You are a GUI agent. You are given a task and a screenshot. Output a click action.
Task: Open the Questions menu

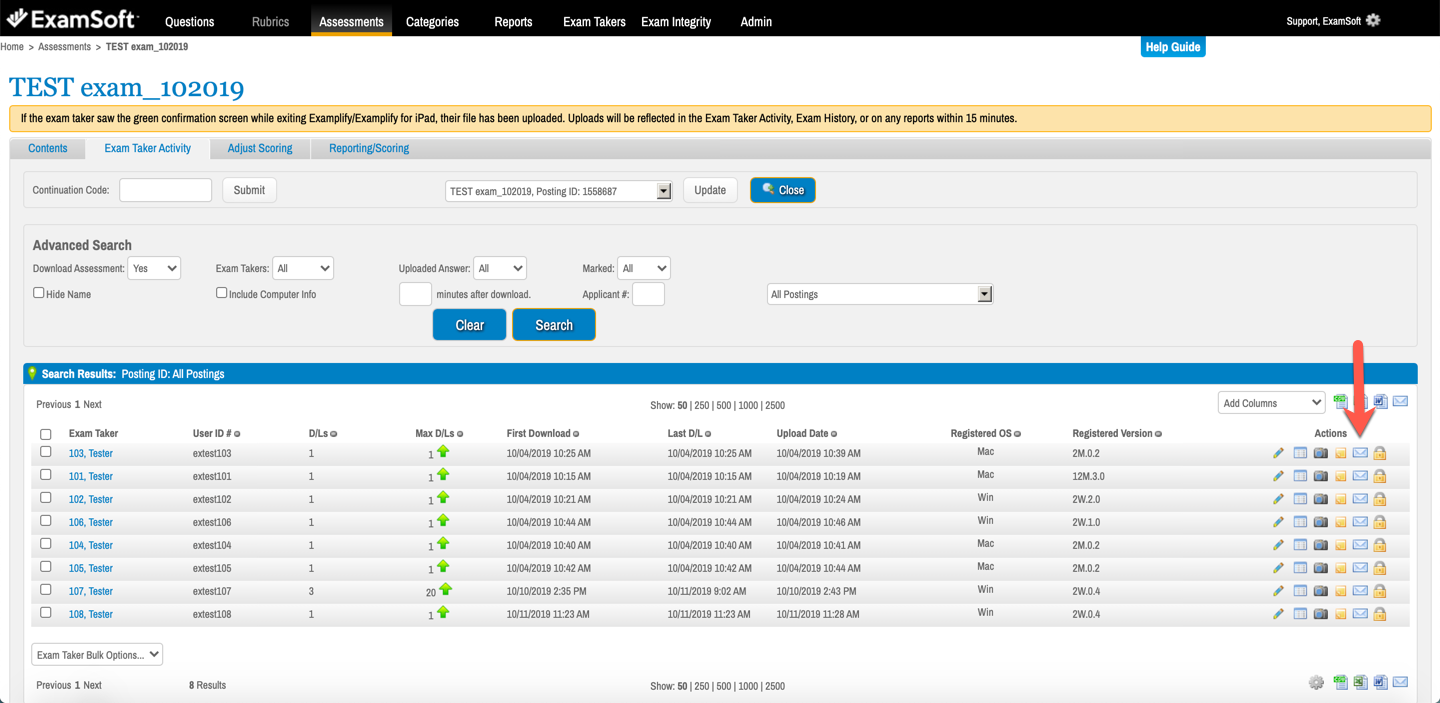[190, 21]
